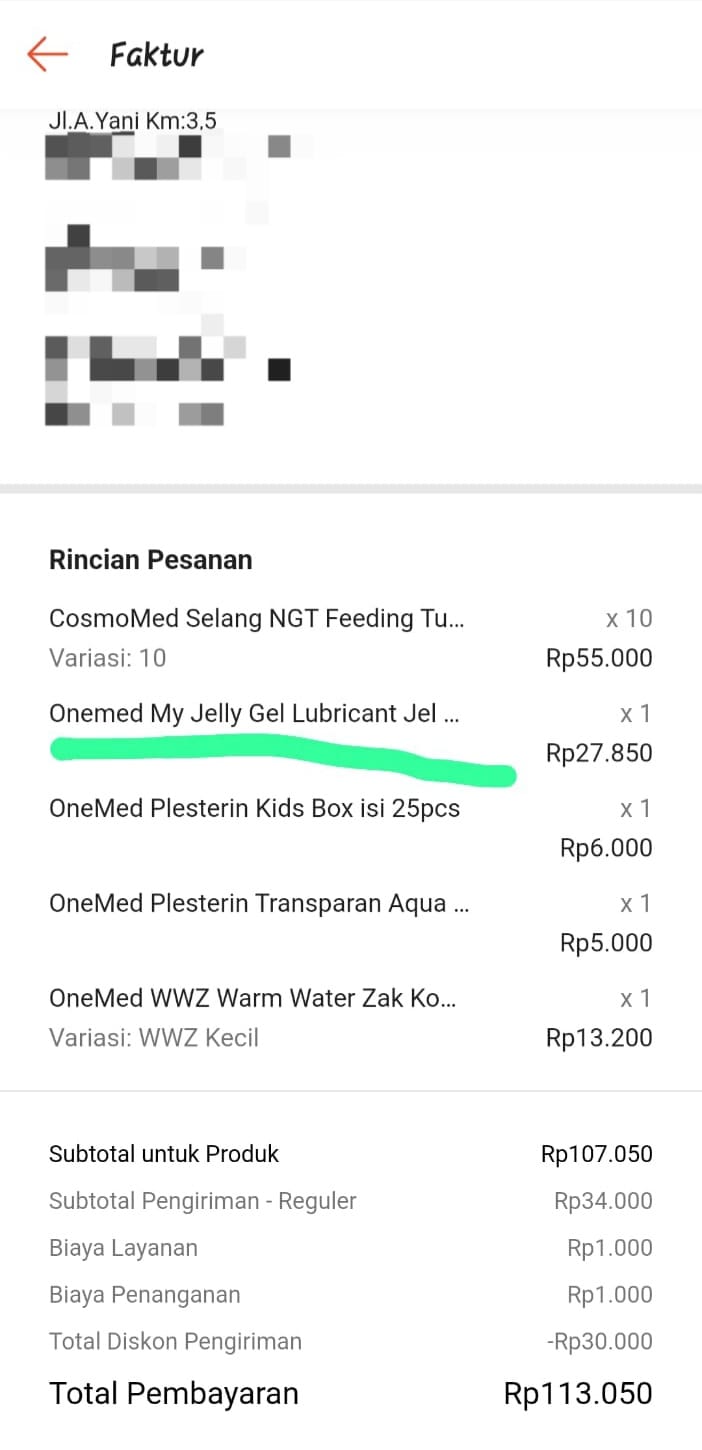Tap the Rp55.000 price
The width and height of the screenshot is (702, 1450).
[599, 658]
